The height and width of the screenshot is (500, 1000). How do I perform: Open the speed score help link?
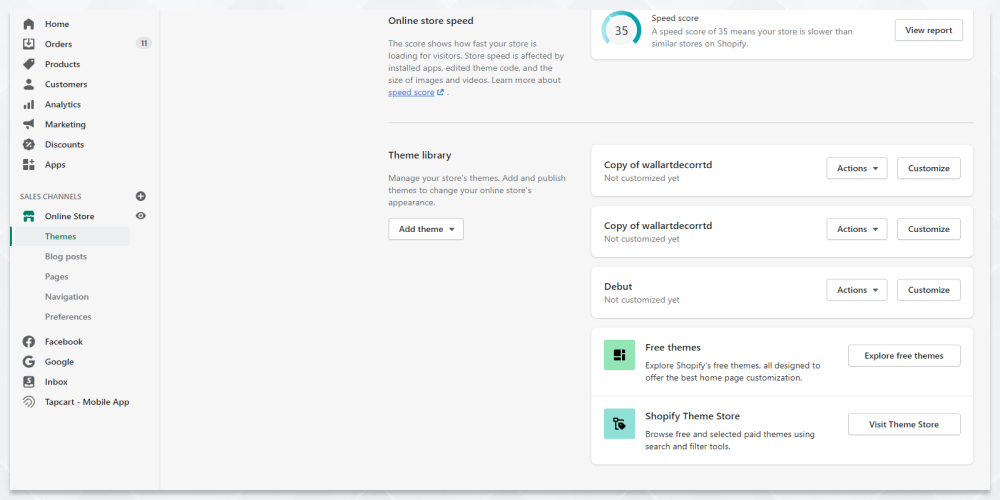click(411, 92)
